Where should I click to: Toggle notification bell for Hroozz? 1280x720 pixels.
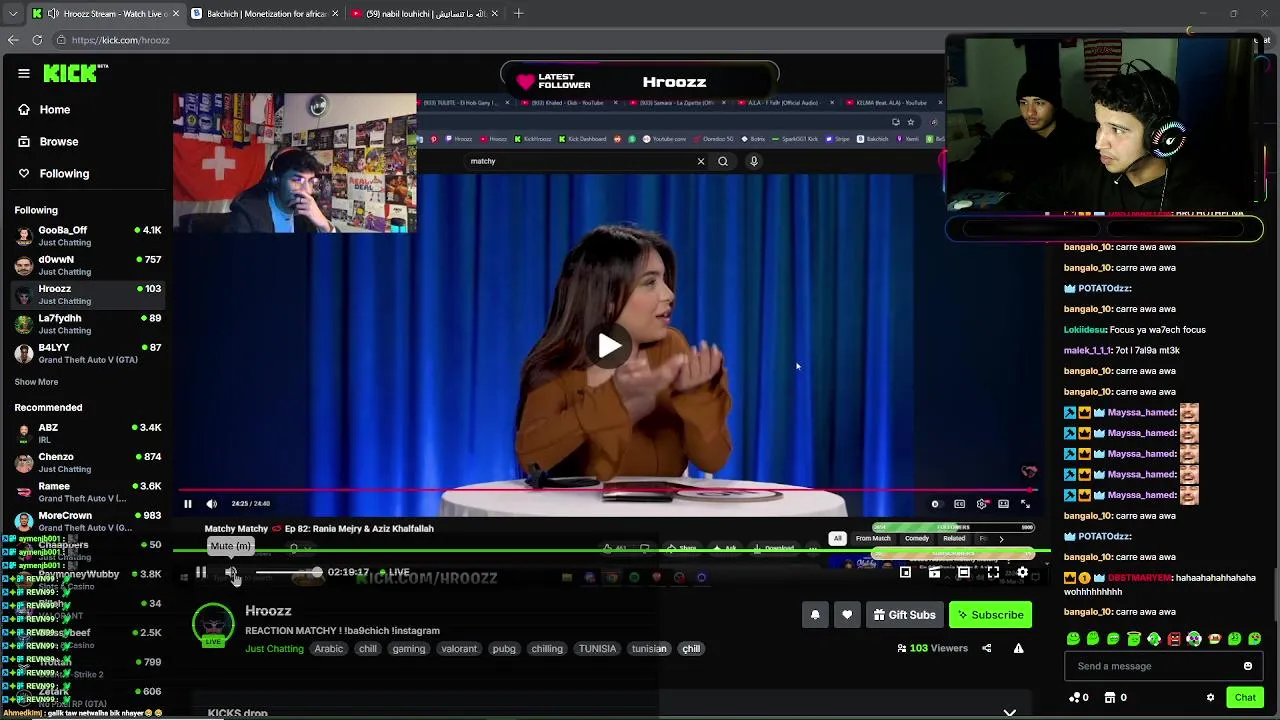point(815,615)
